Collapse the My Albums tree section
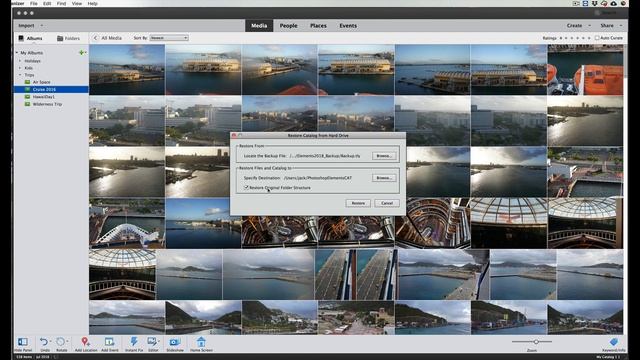The width and height of the screenshot is (640, 360). point(17,53)
